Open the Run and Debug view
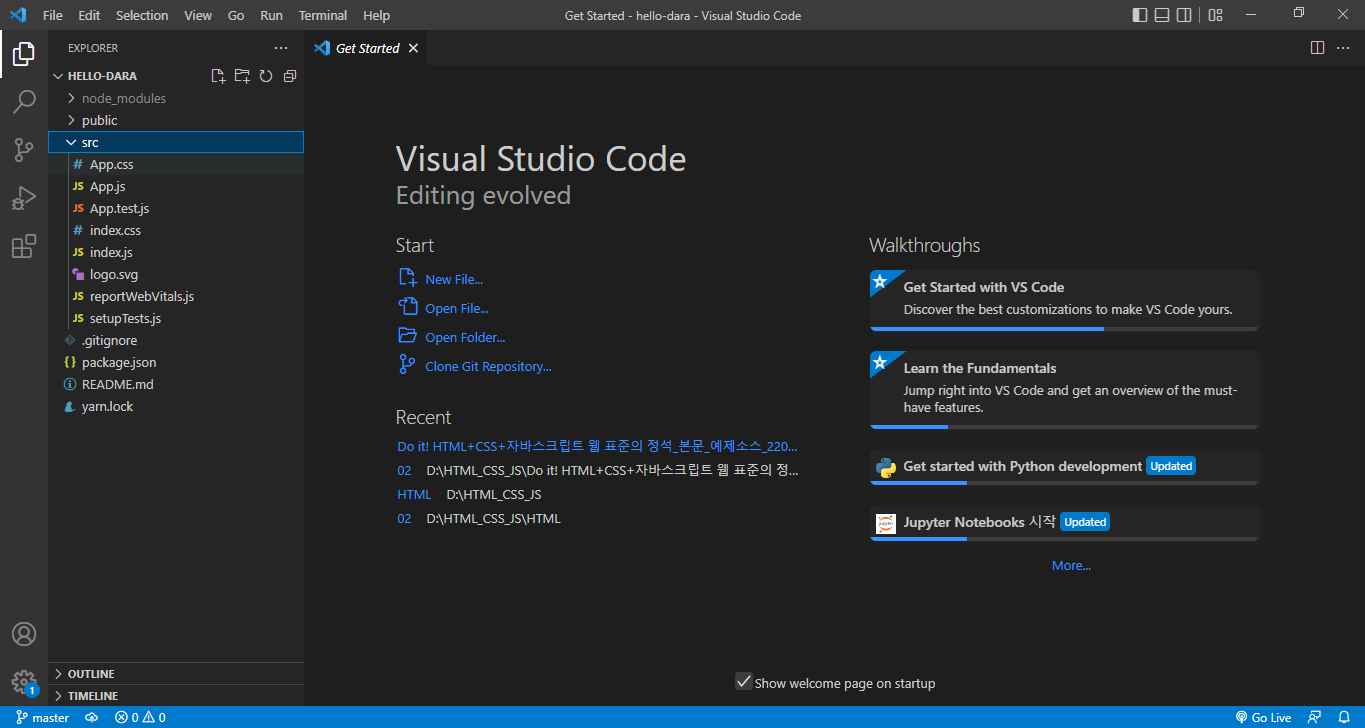The height and width of the screenshot is (728, 1365). [x=24, y=198]
